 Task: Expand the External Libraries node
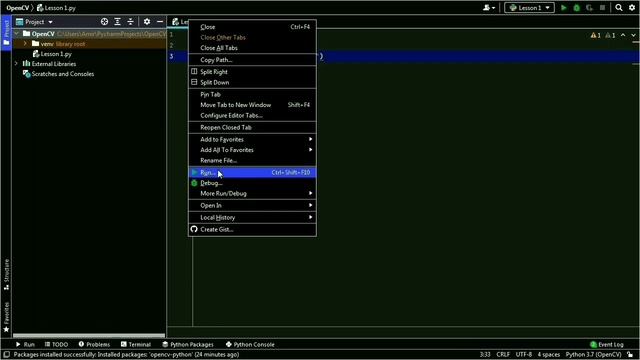click(x=17, y=64)
